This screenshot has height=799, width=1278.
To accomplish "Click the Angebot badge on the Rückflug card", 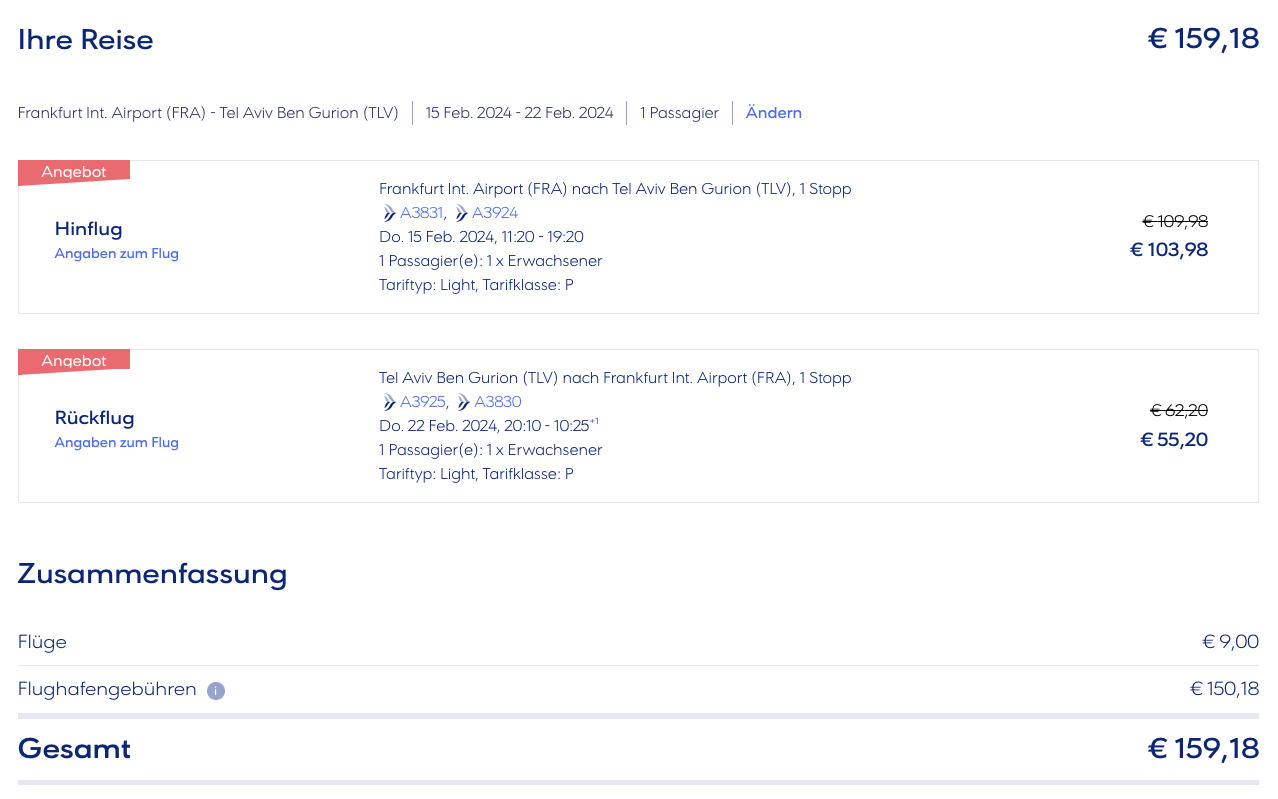I will pyautogui.click(x=73, y=361).
